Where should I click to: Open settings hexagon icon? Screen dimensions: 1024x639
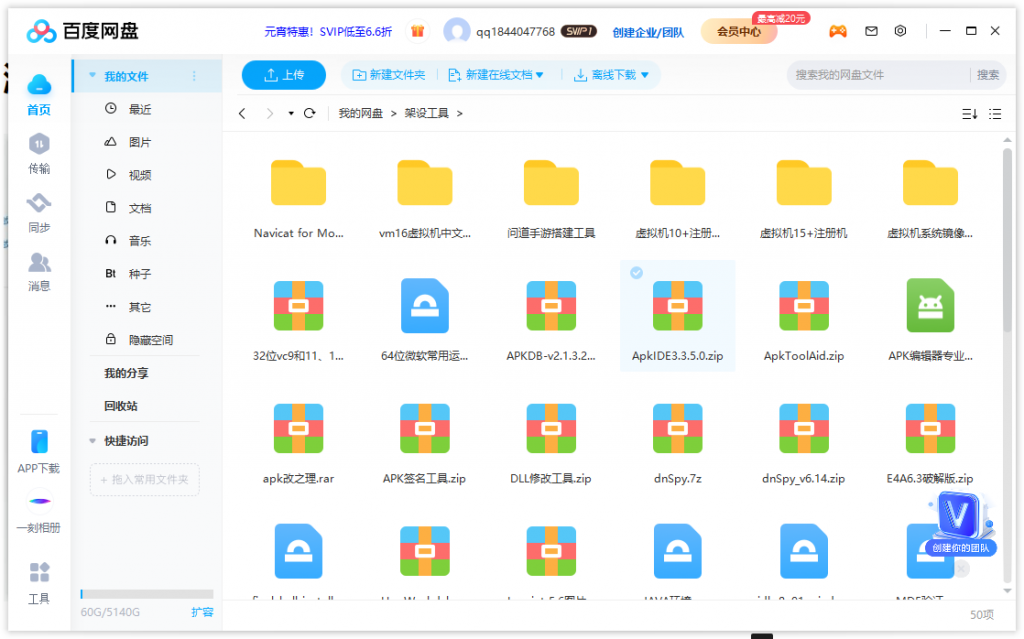900,31
